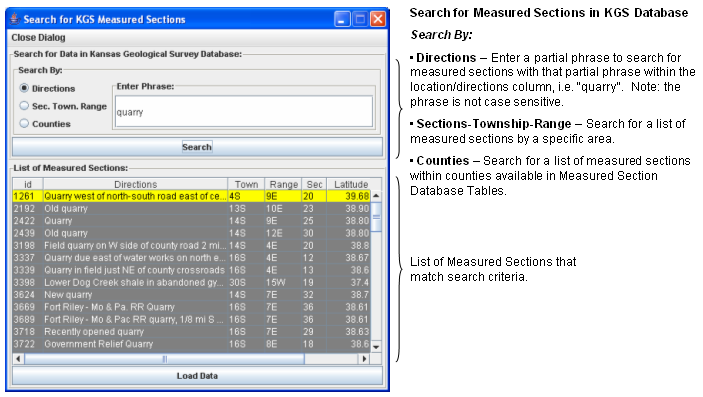Click the 10E range cell
The image size is (703, 397).
tap(283, 209)
